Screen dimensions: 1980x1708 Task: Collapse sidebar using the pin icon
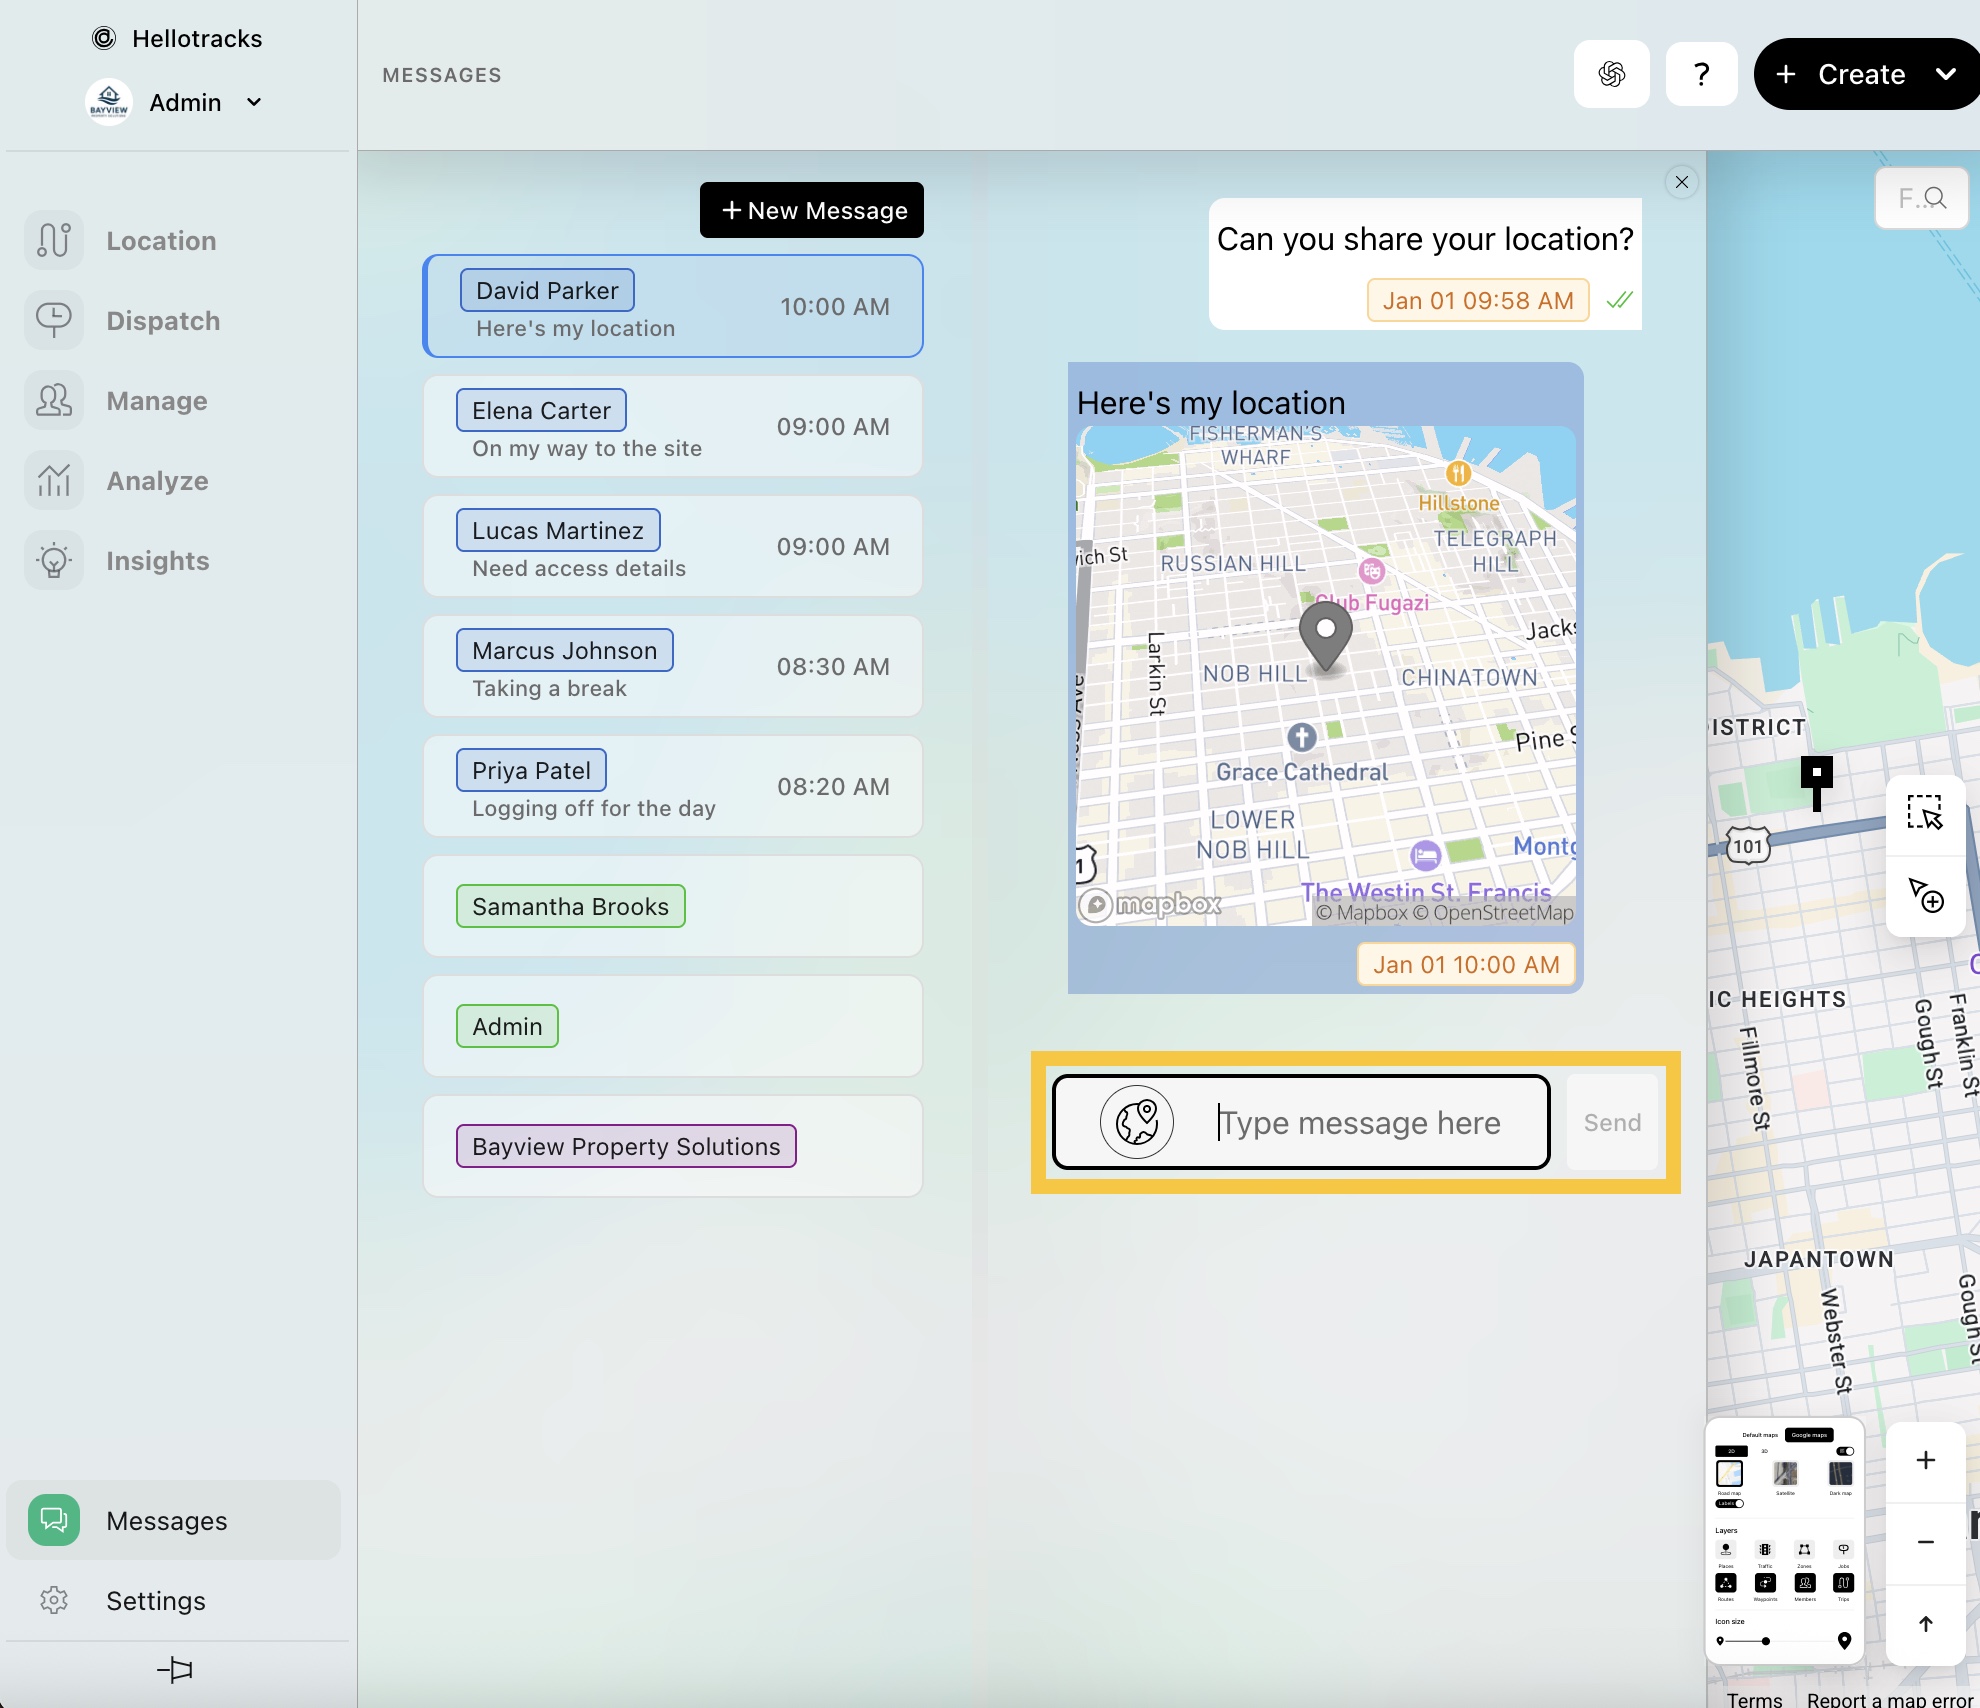[x=175, y=1669]
